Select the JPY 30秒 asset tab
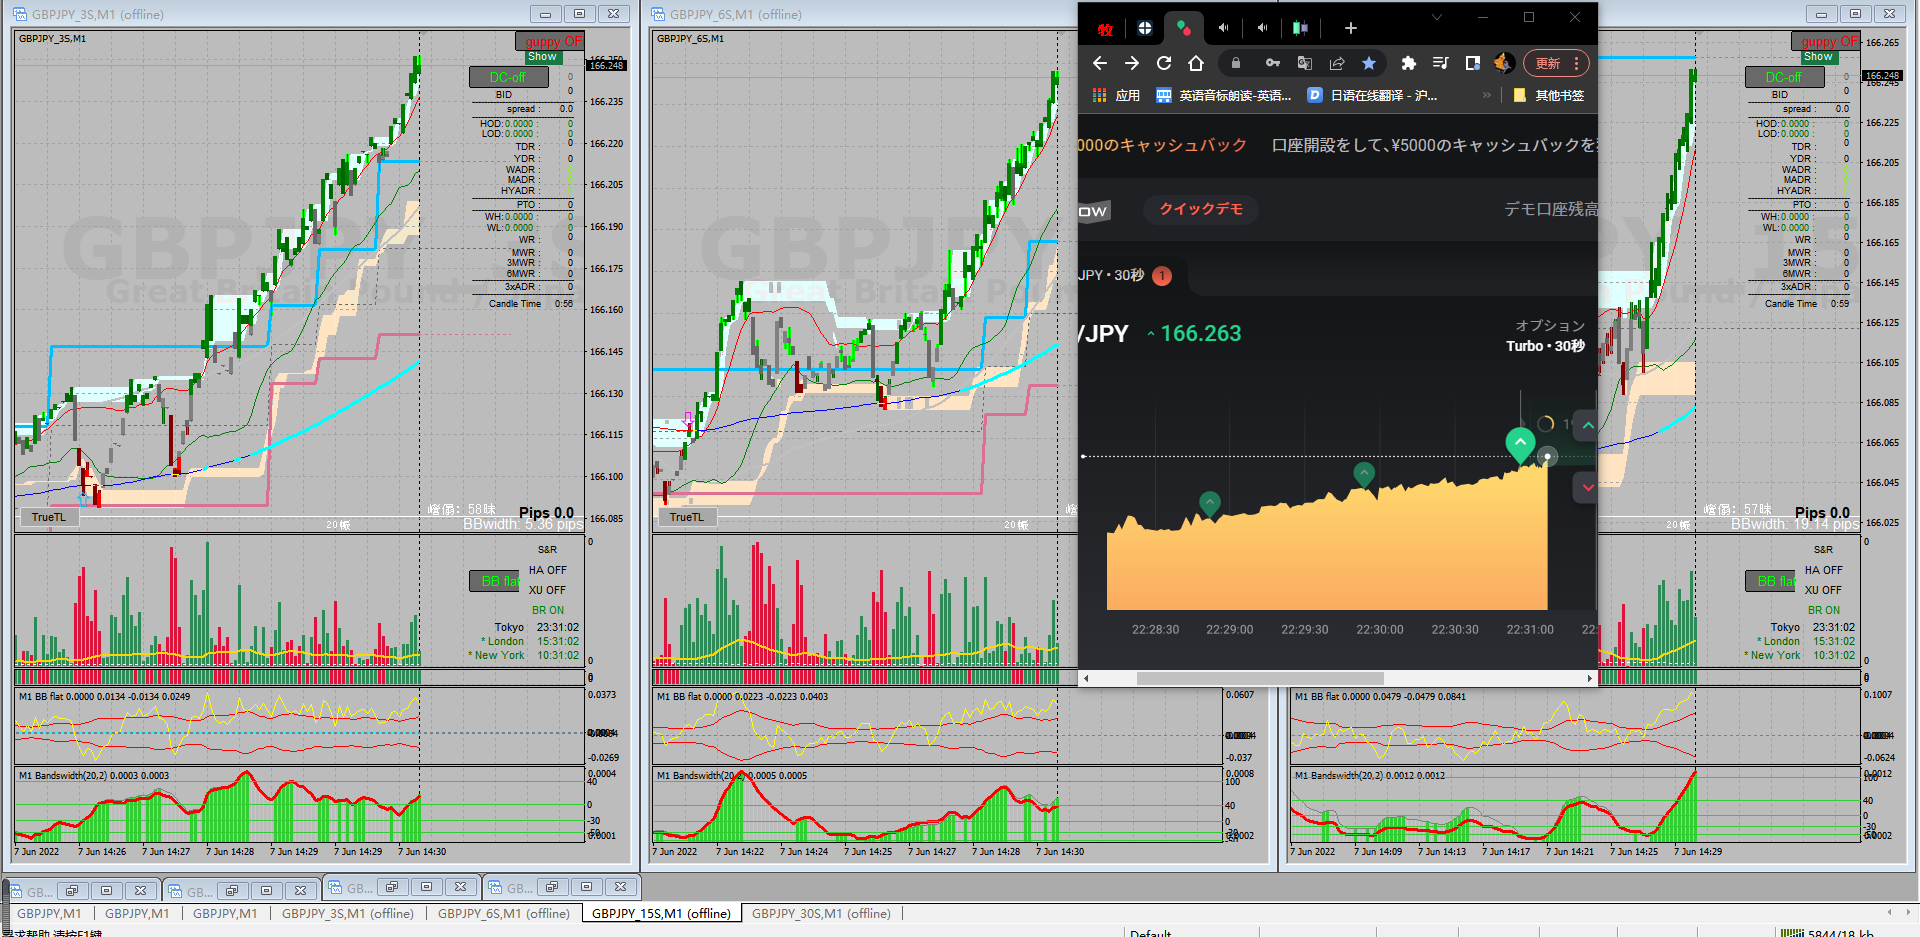This screenshot has height=937, width=1920. click(x=1124, y=275)
